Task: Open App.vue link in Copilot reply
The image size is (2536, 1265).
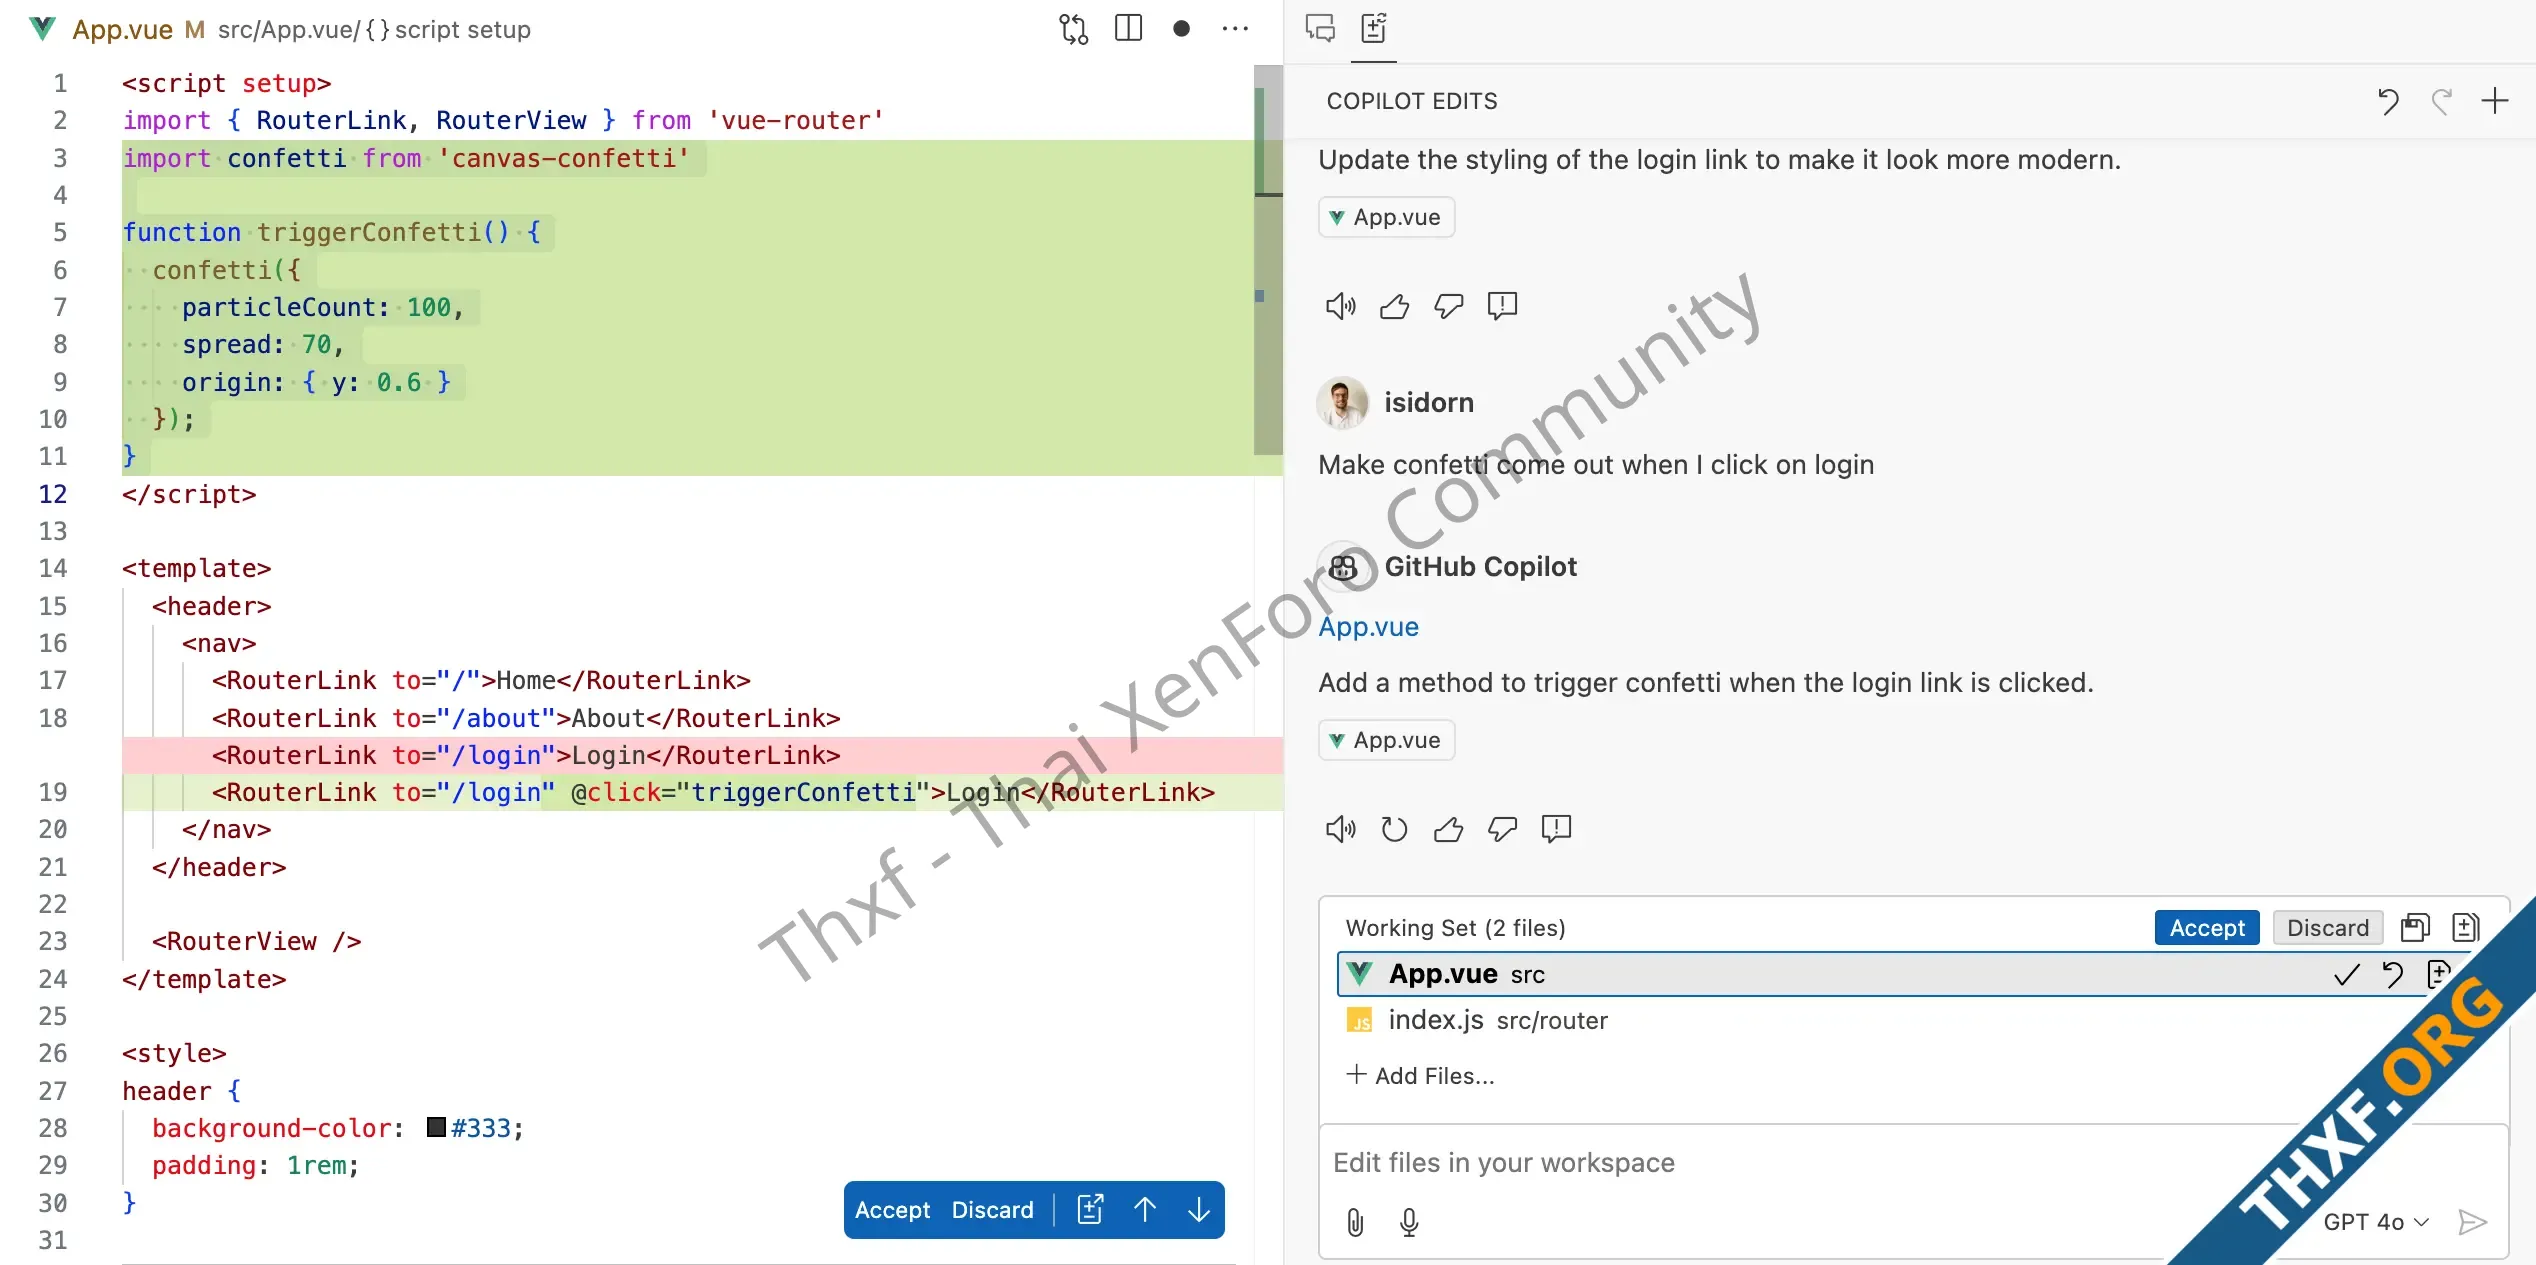Action: click(x=1368, y=627)
